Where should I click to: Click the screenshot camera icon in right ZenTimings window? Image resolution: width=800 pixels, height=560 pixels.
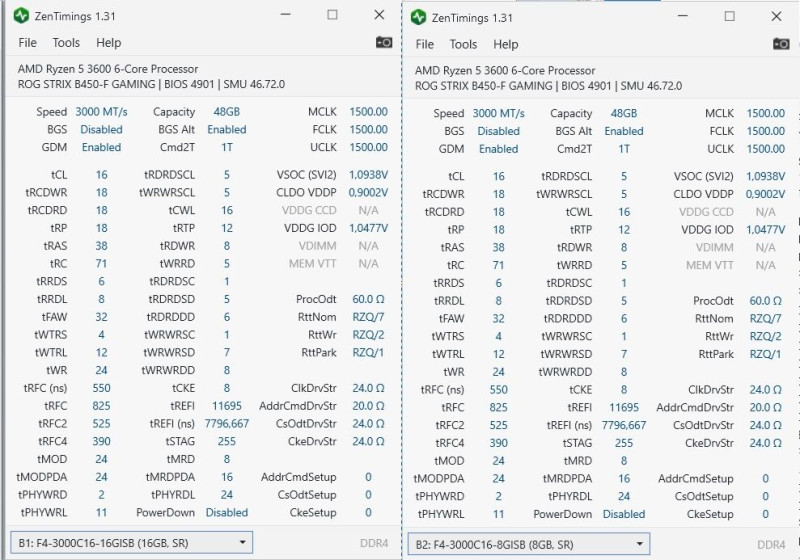click(781, 44)
